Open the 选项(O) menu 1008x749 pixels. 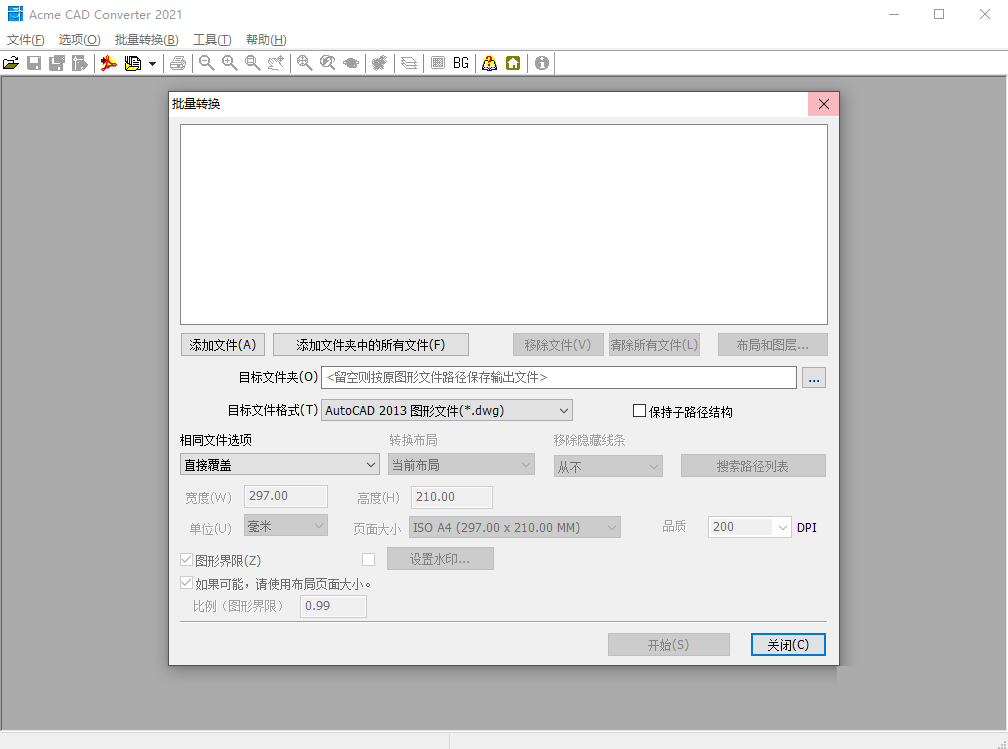click(80, 40)
